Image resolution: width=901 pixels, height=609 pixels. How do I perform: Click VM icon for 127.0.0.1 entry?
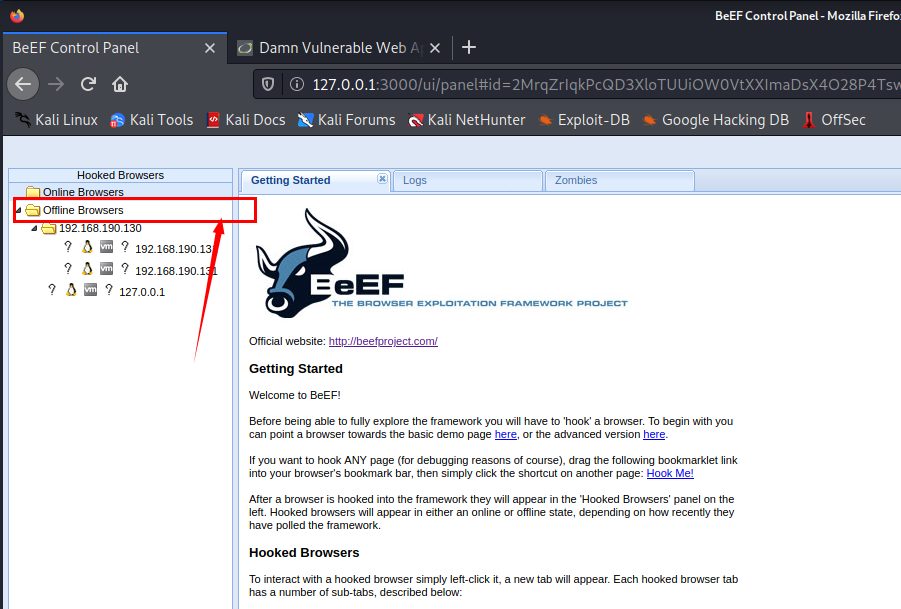[x=90, y=290]
